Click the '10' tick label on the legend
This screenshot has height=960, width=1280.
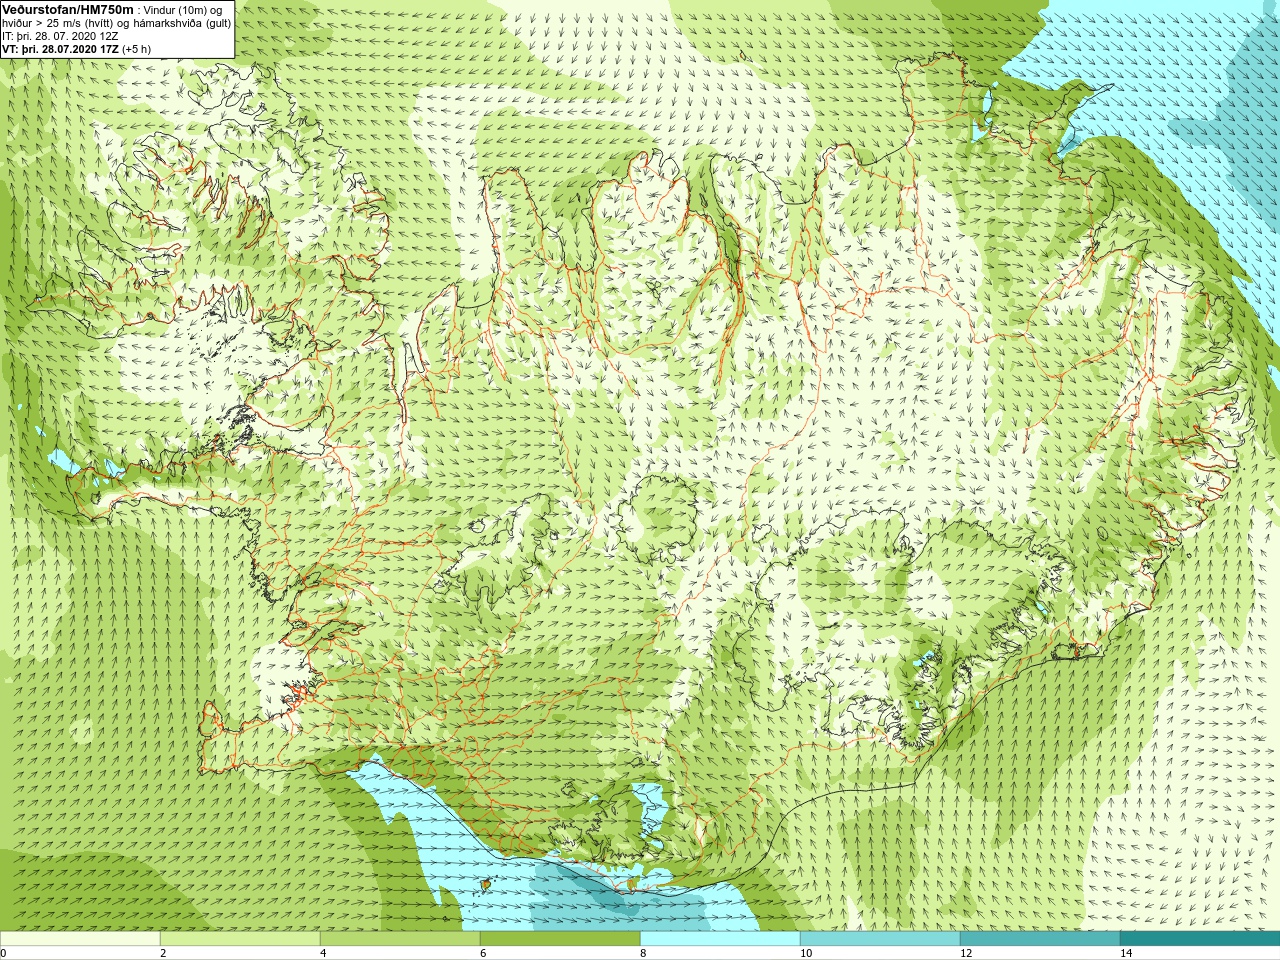coord(806,953)
